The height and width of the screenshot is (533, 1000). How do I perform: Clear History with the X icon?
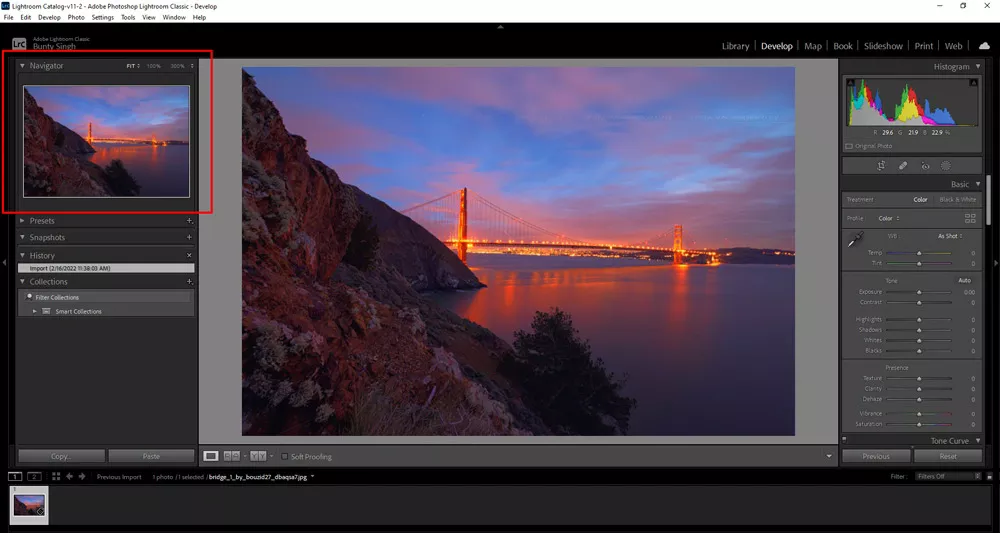click(x=189, y=256)
